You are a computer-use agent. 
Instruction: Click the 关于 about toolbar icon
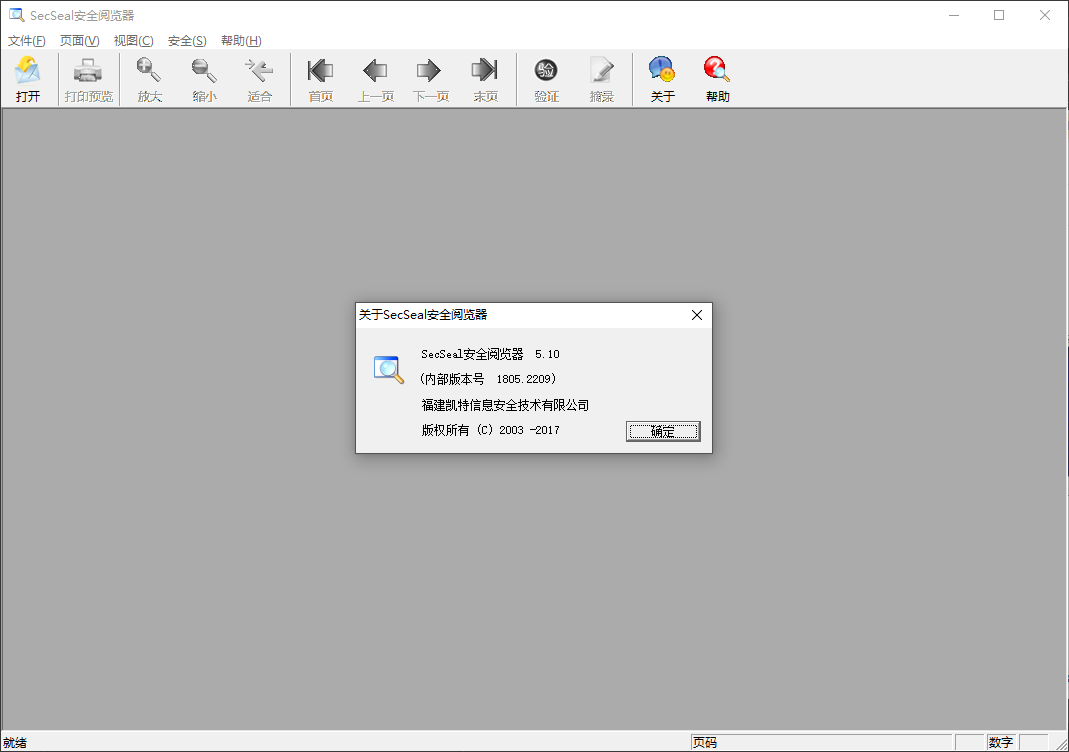(x=662, y=72)
